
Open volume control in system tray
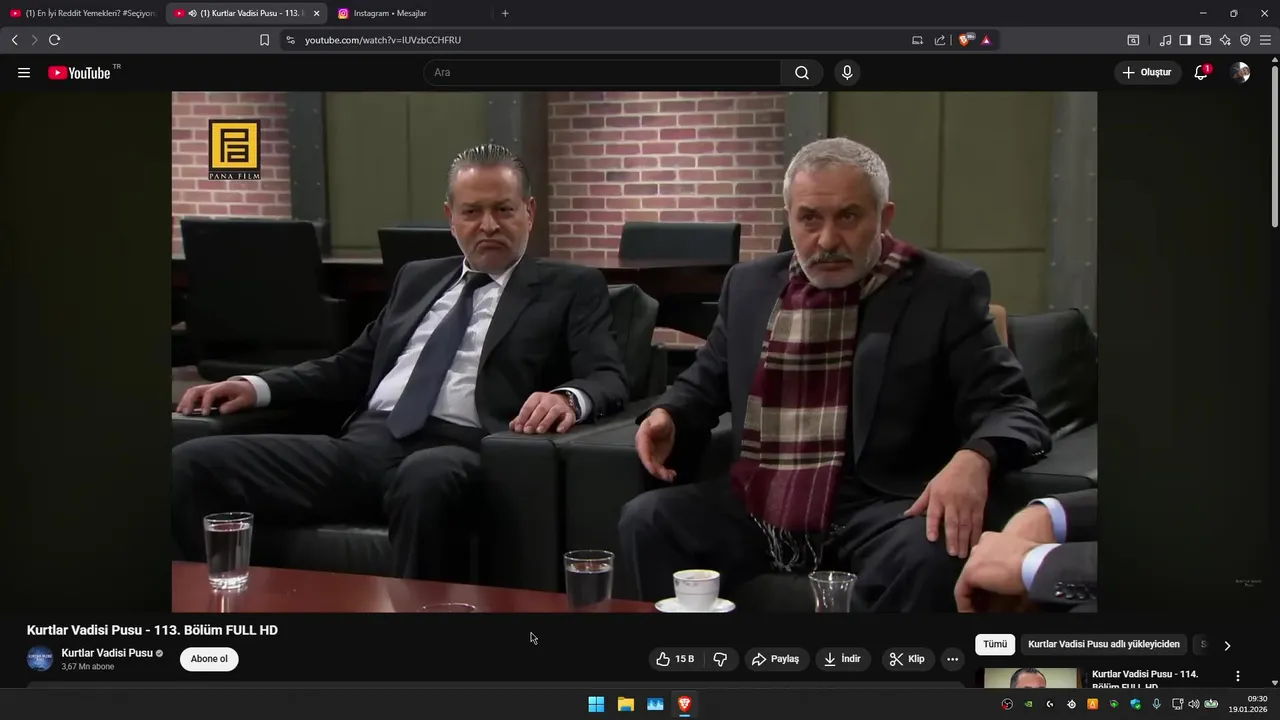(x=1194, y=704)
